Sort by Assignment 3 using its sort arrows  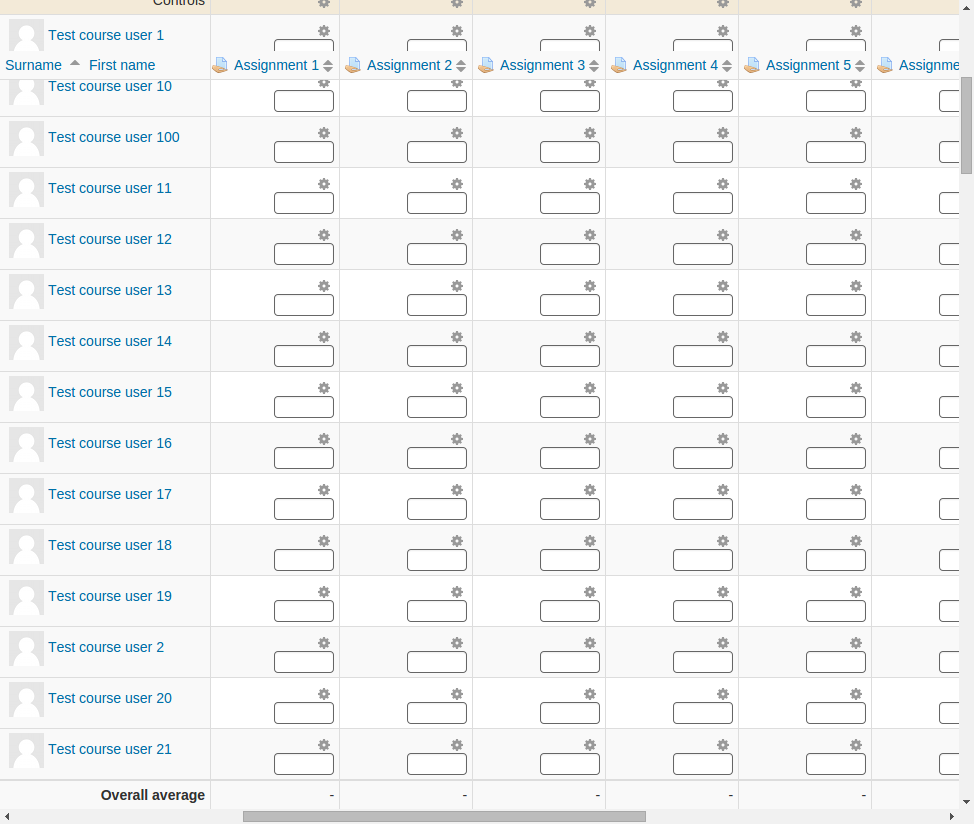click(x=594, y=66)
